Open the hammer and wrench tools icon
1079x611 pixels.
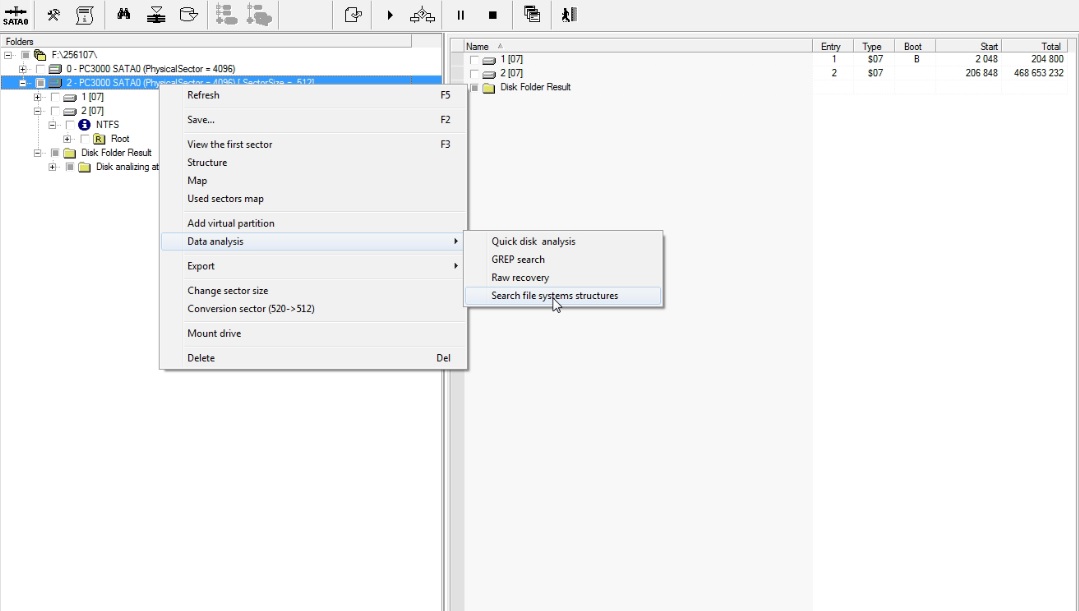coord(53,15)
